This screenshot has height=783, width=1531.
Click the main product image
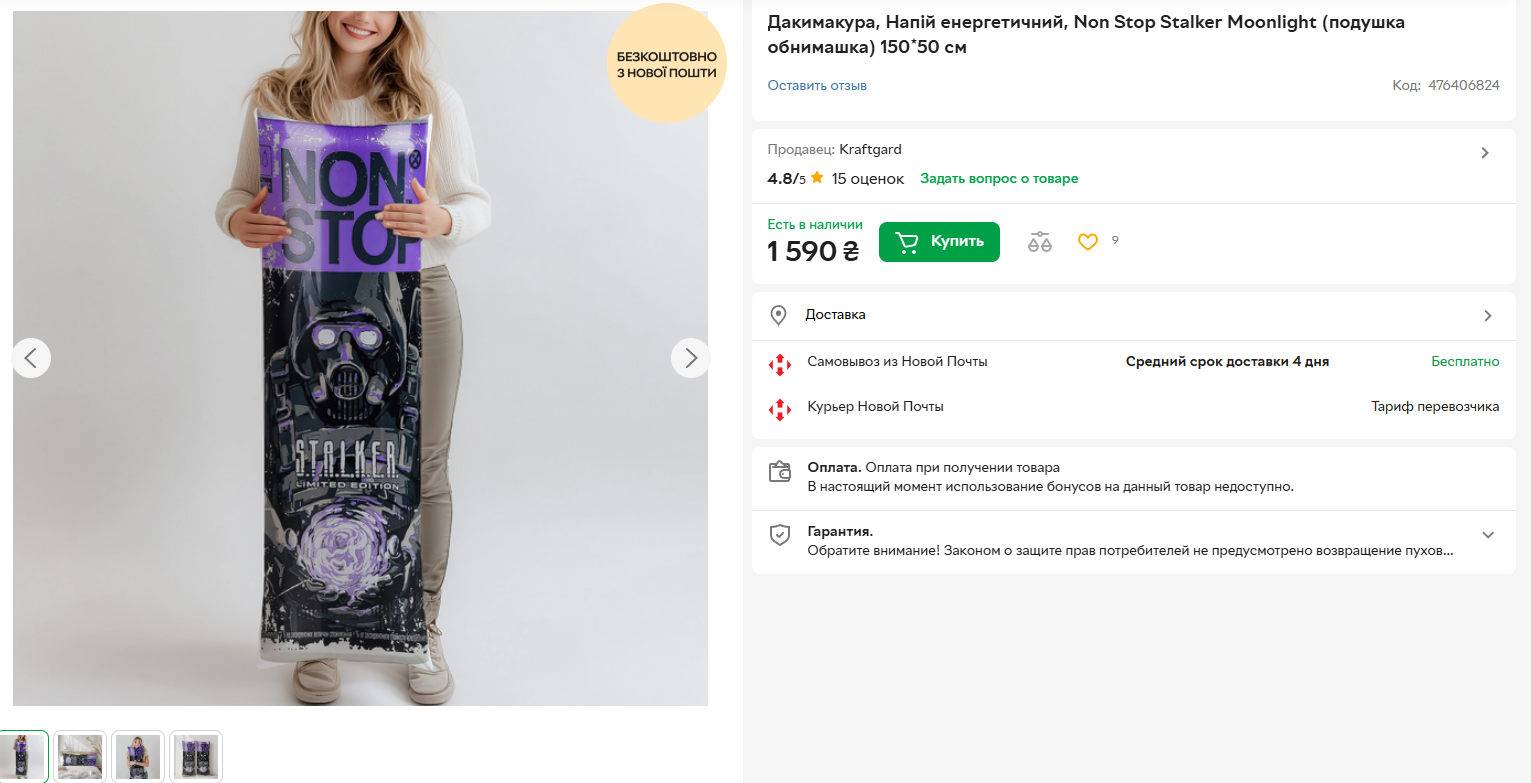(x=360, y=400)
